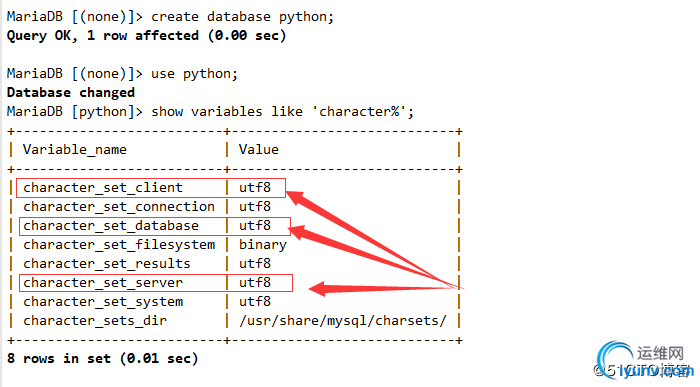Viewport: 700px width, 387px height.
Task: Select the character_set_system row name
Action: click(103, 302)
